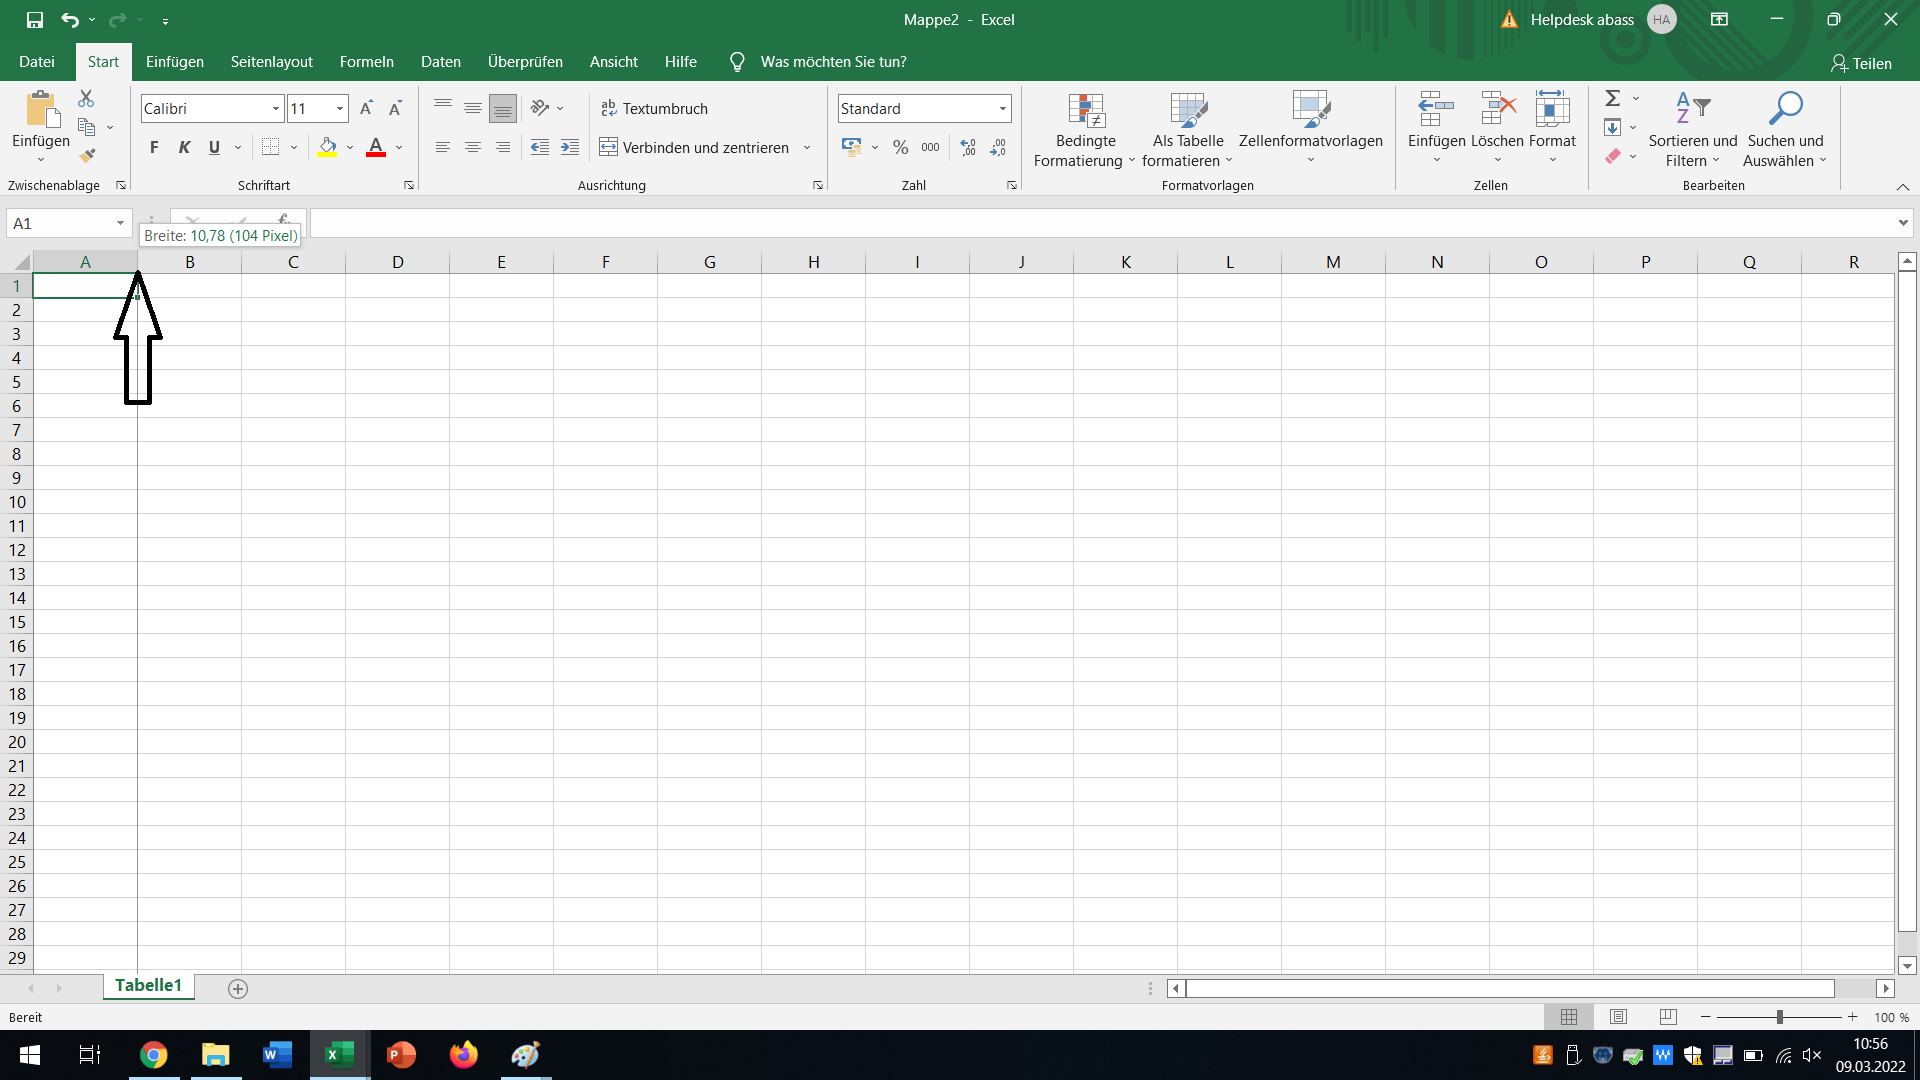Switch to the Seitenlayout tab
Image resolution: width=1920 pixels, height=1080 pixels.
(x=271, y=61)
